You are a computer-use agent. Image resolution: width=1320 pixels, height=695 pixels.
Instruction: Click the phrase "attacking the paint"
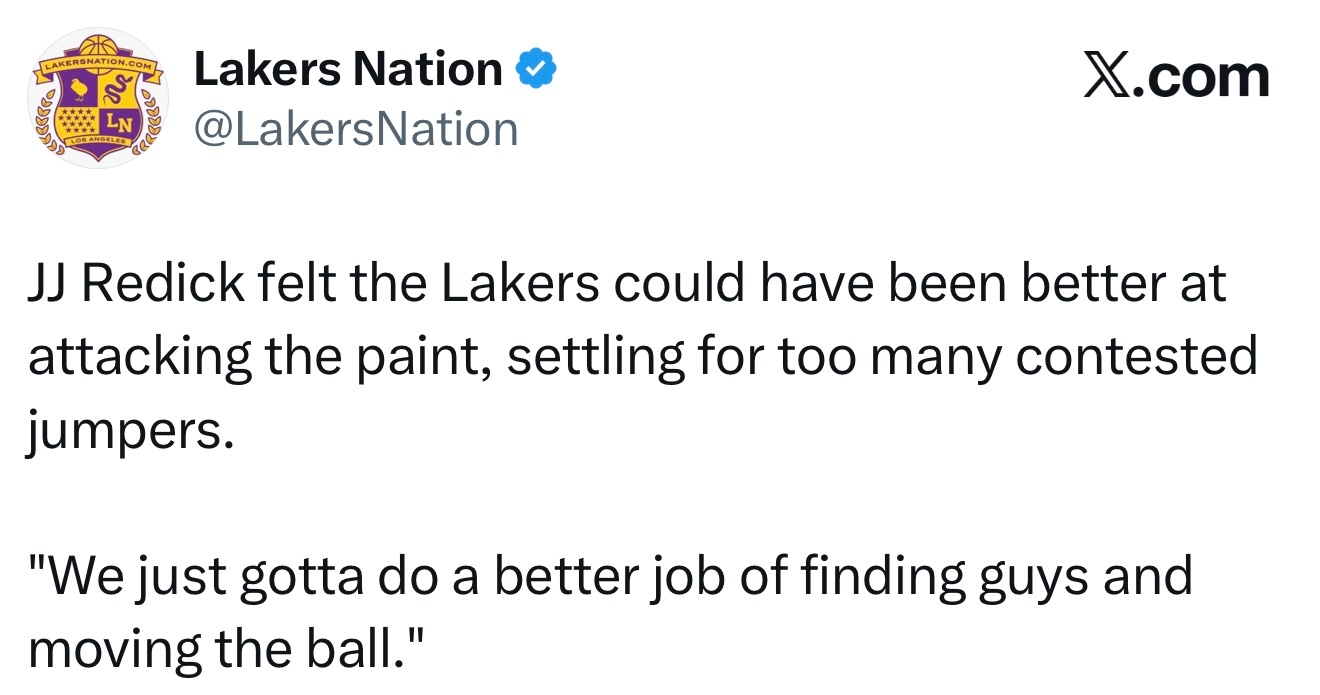(x=258, y=357)
